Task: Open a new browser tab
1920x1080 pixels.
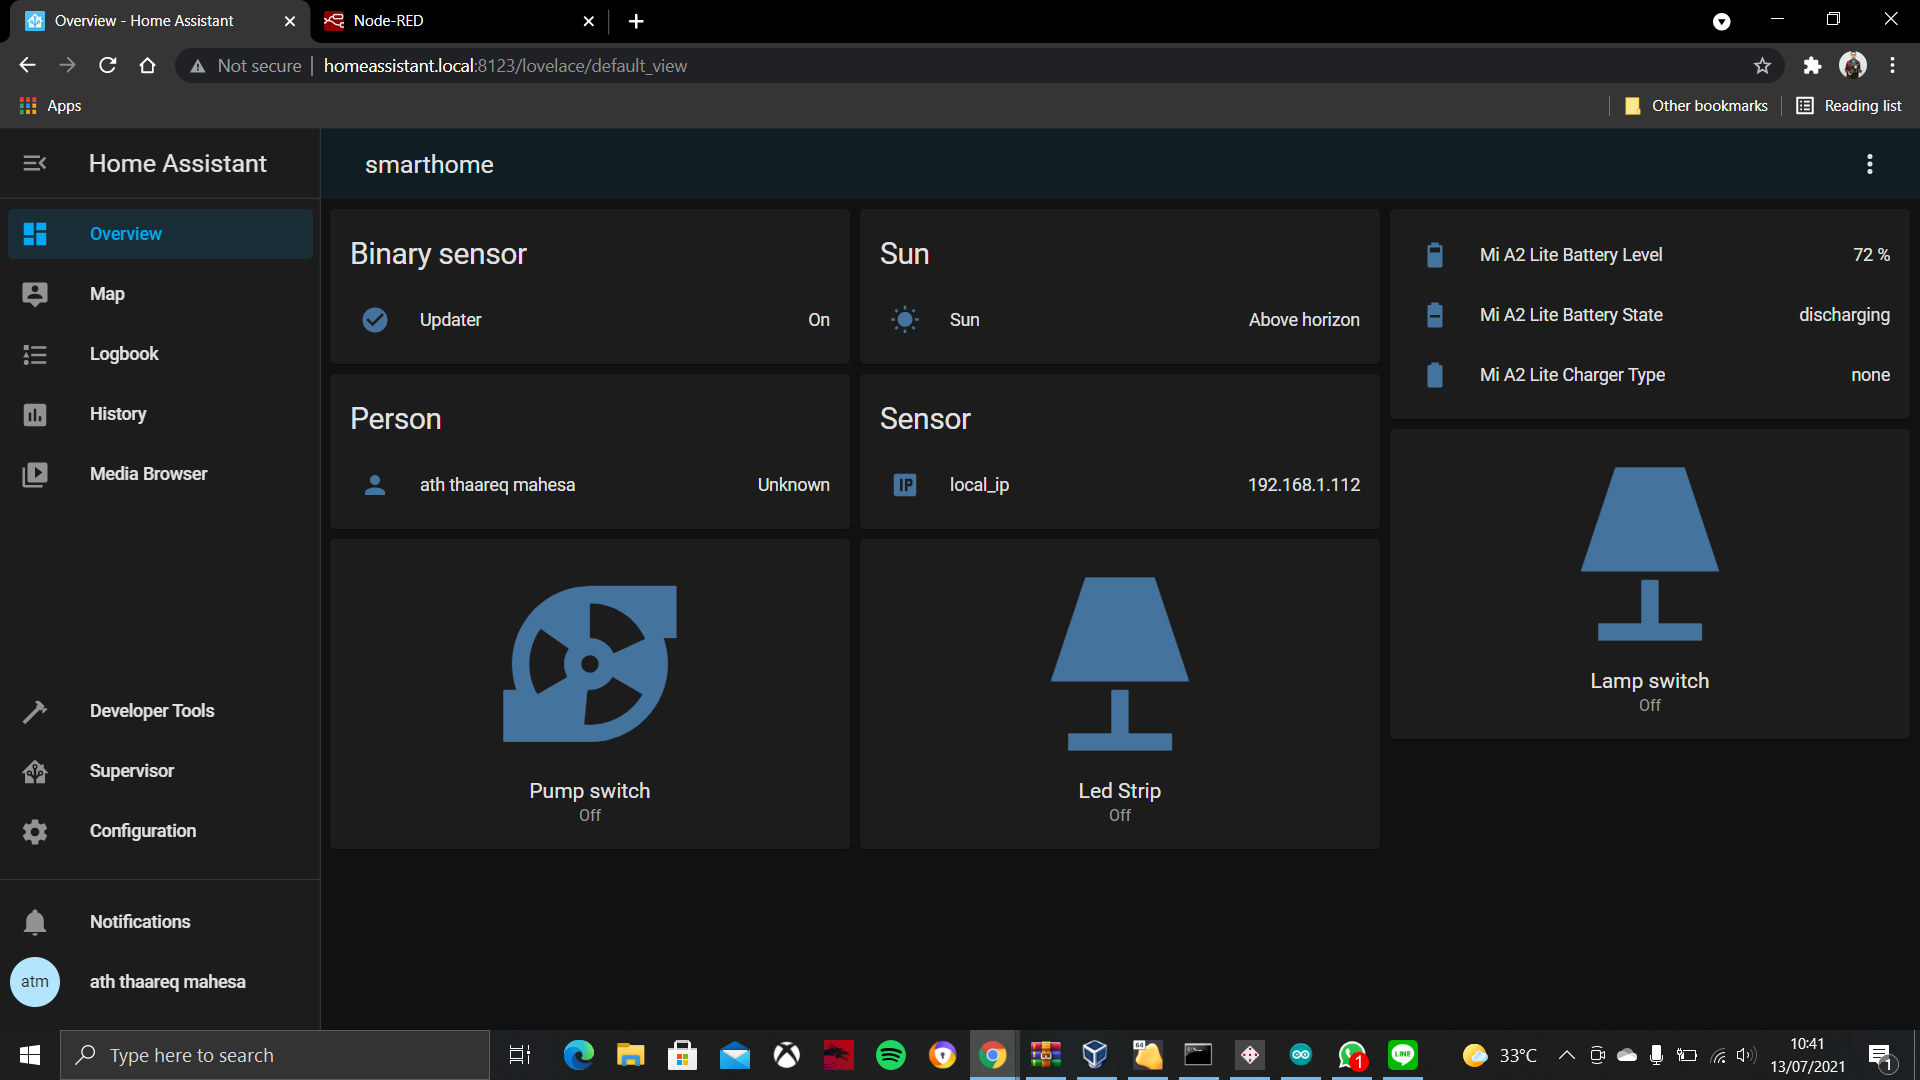Action: click(x=636, y=21)
